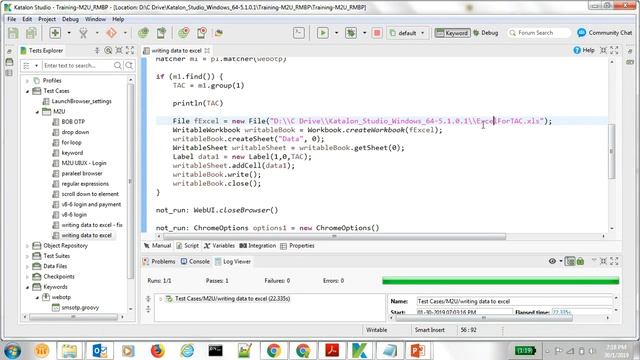Switch to Keyword perspective
640x360 pixels.
pyautogui.click(x=452, y=33)
